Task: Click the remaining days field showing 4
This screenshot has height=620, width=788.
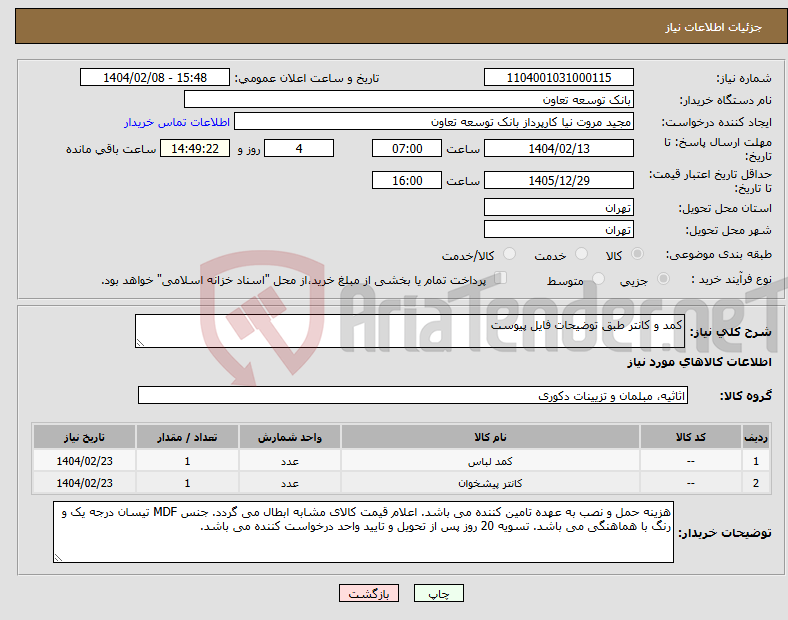Action: tap(299, 148)
